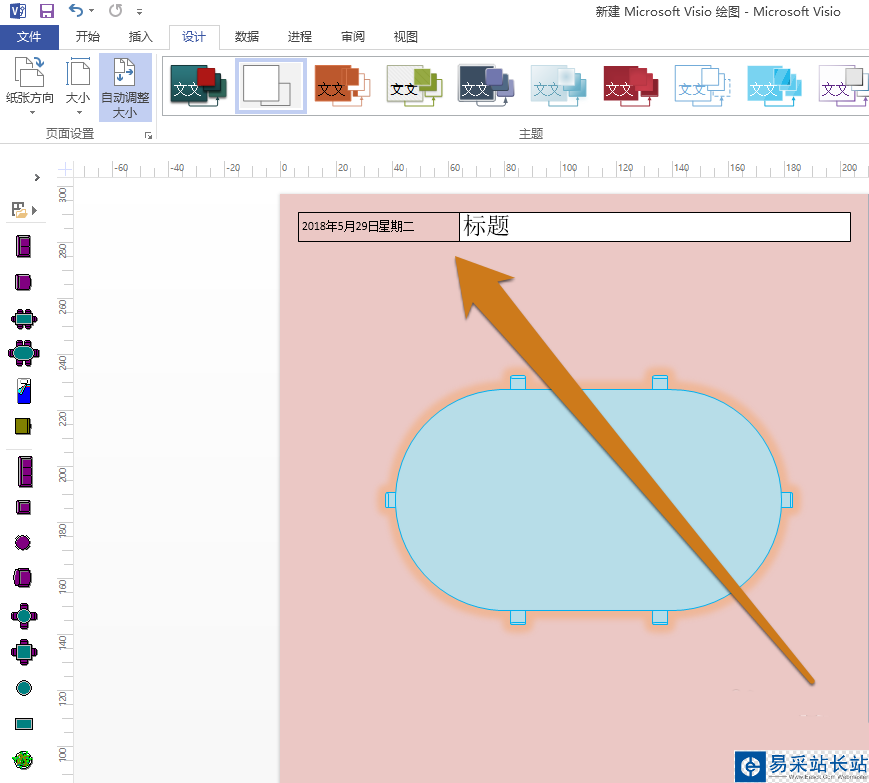The height and width of the screenshot is (783, 869).
Task: Select the round table with four chairs
Action: click(x=24, y=616)
